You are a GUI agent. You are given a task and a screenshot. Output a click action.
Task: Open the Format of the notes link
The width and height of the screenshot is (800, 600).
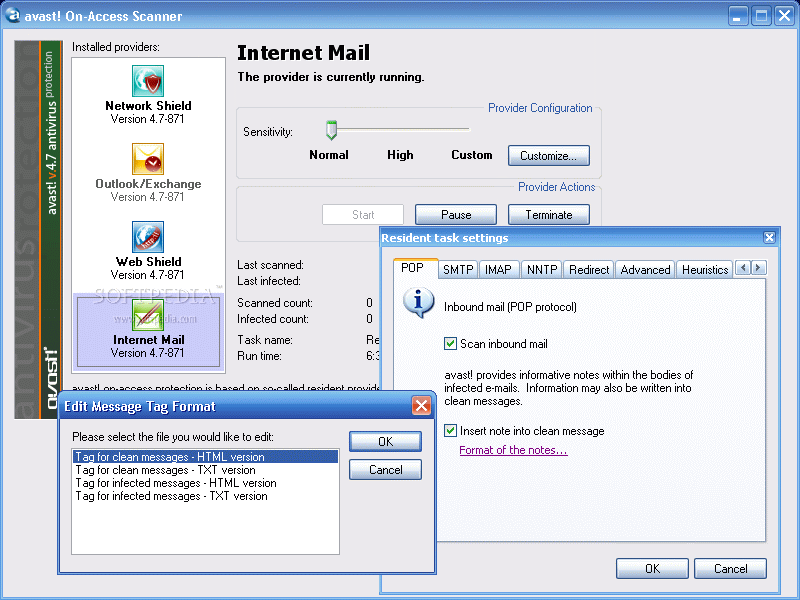point(513,450)
